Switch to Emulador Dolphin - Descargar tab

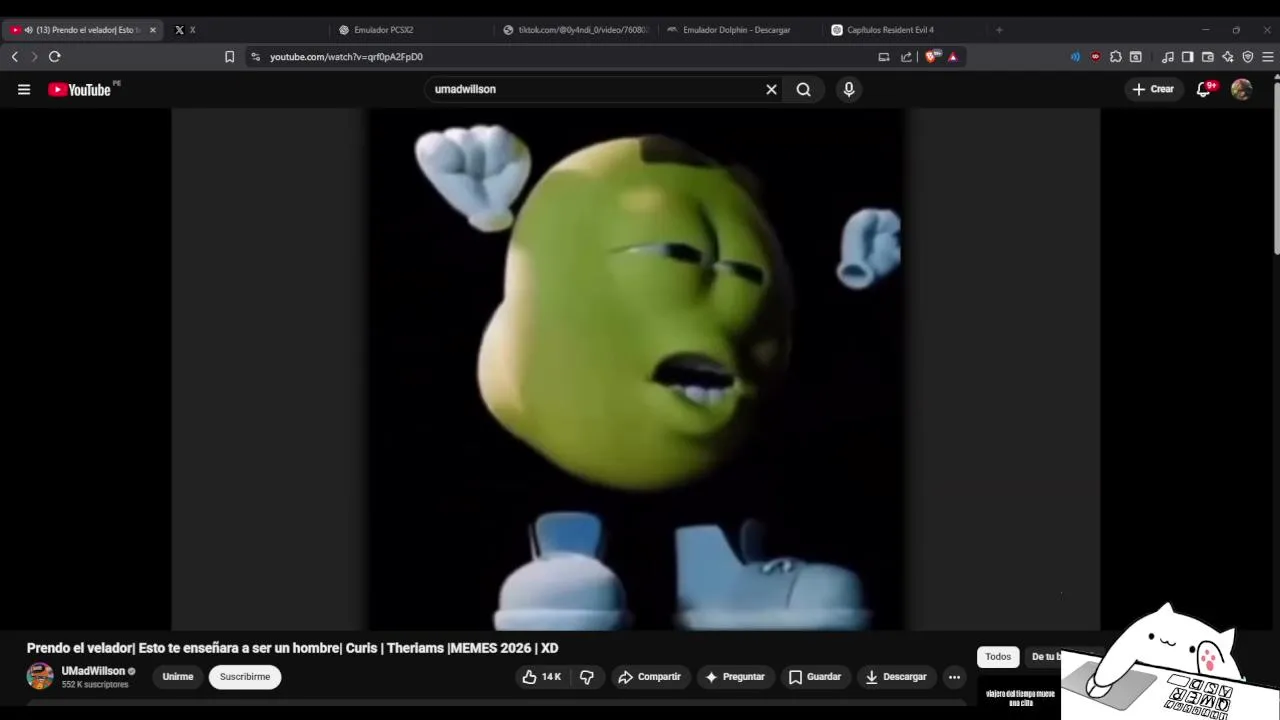[x=736, y=30]
